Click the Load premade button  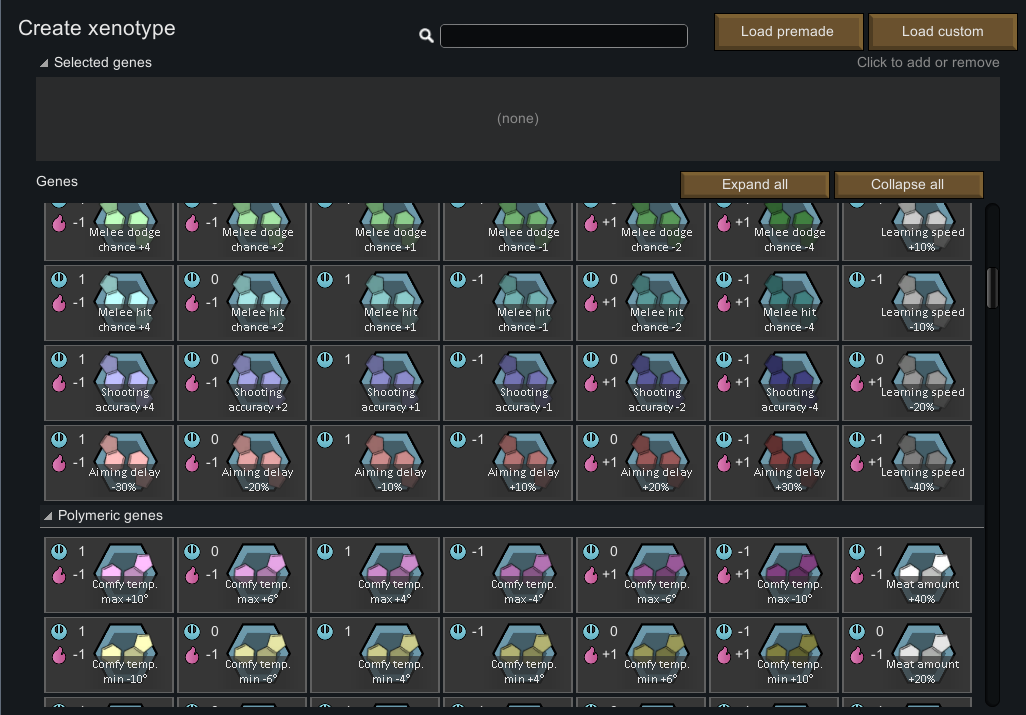click(x=787, y=31)
